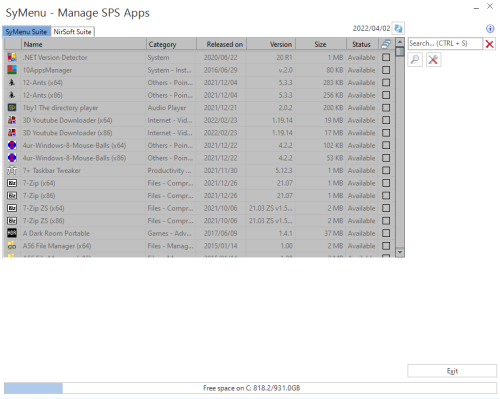The image size is (500, 399).
Task: Click the 7-Zip (x86) app icon
Action: pos(12,195)
